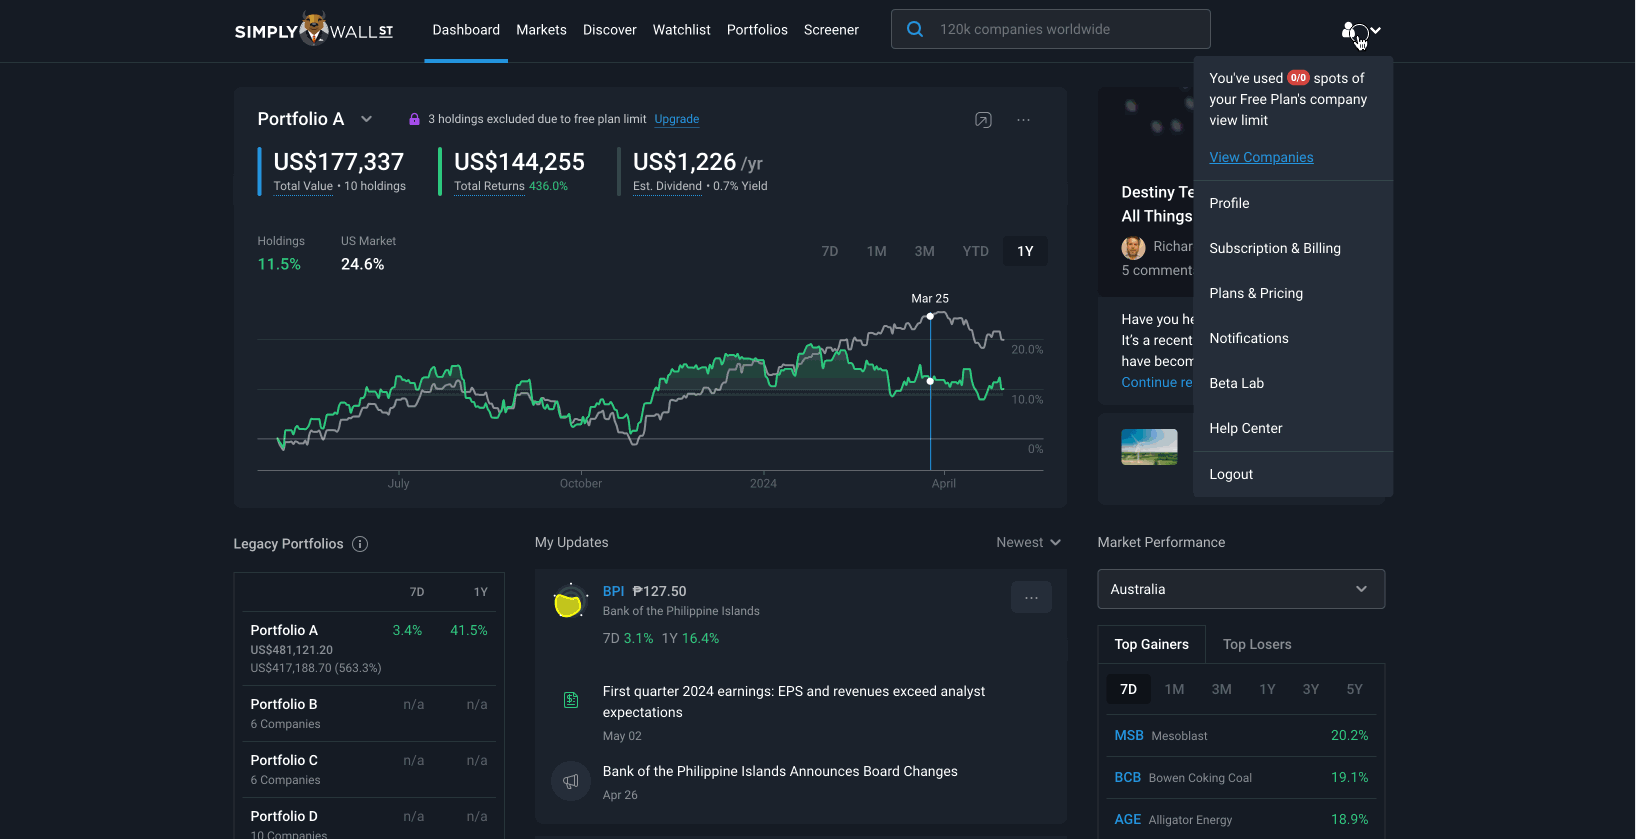Click the Continue reading link
This screenshot has width=1637, height=839.
tap(1157, 382)
